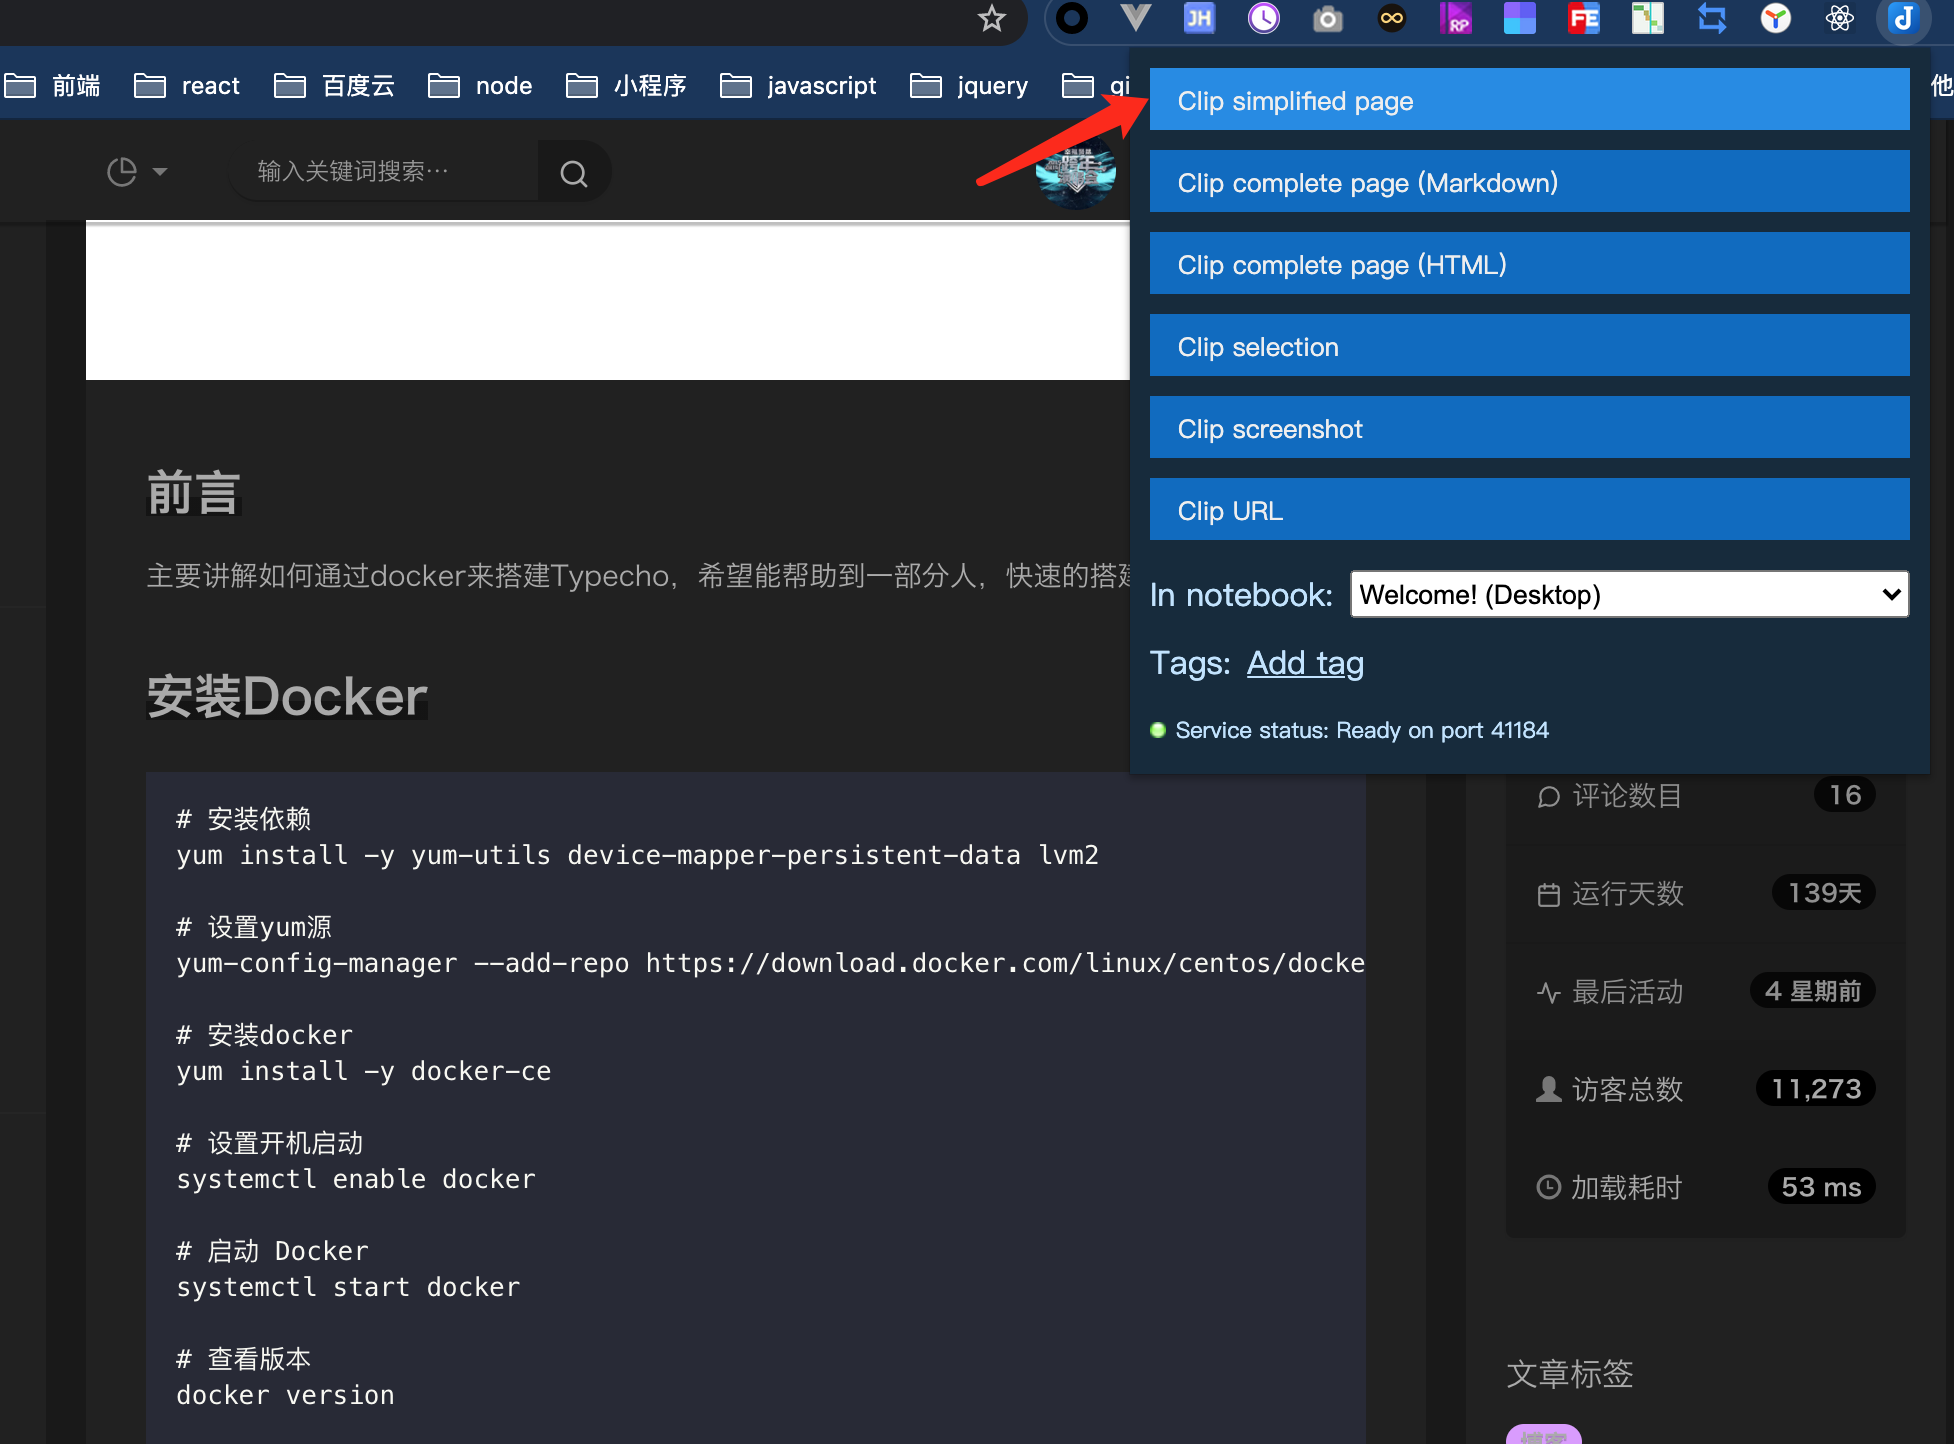Click the bookmark star icon
The width and height of the screenshot is (1954, 1444).
point(991,18)
